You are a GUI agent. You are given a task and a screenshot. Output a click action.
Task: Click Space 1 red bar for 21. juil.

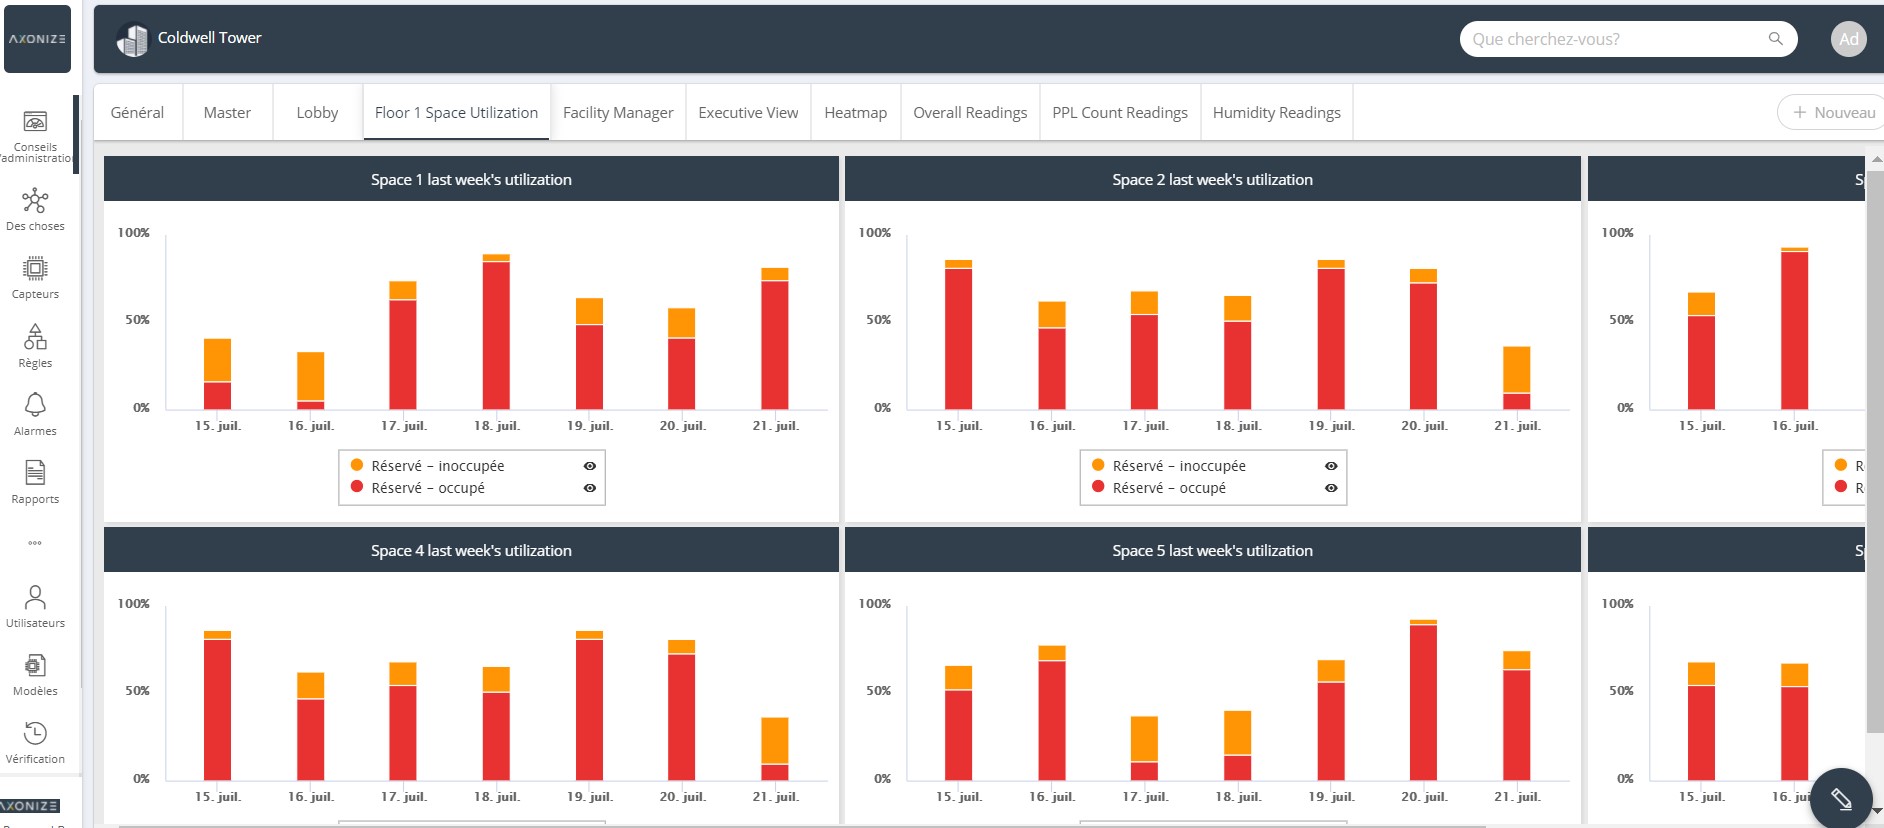[x=775, y=345]
